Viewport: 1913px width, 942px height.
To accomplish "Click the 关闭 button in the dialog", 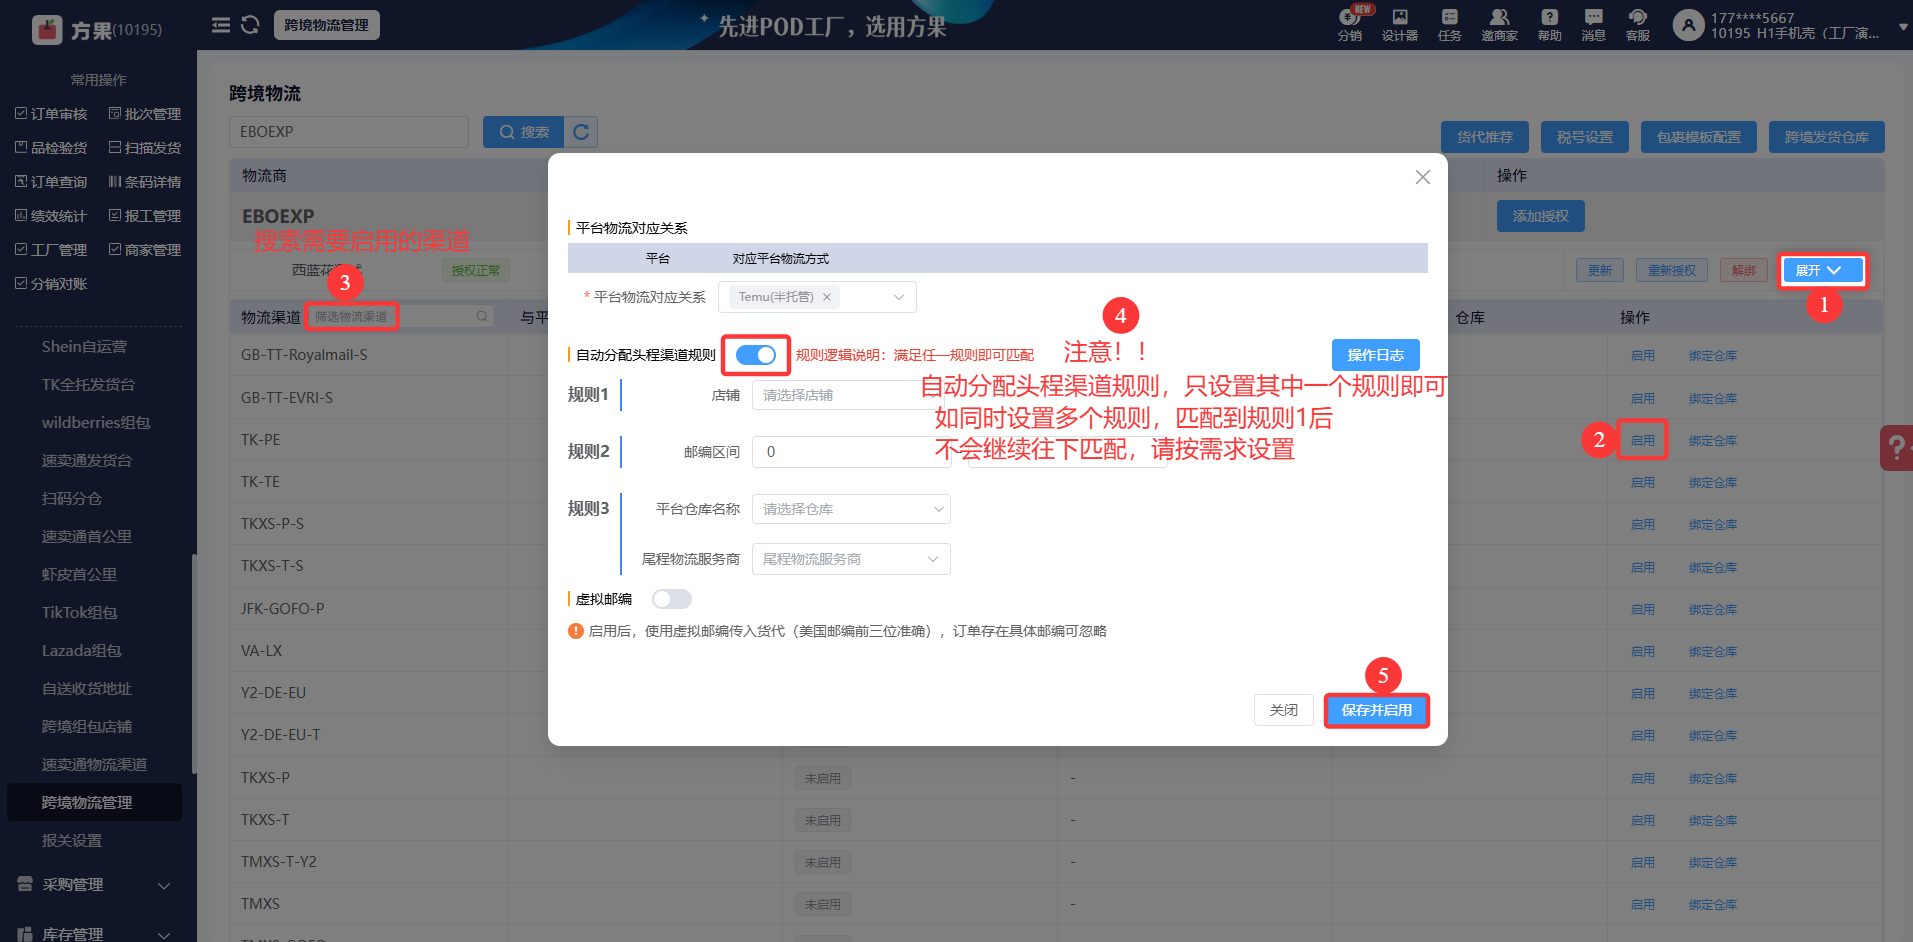I will click(1284, 710).
